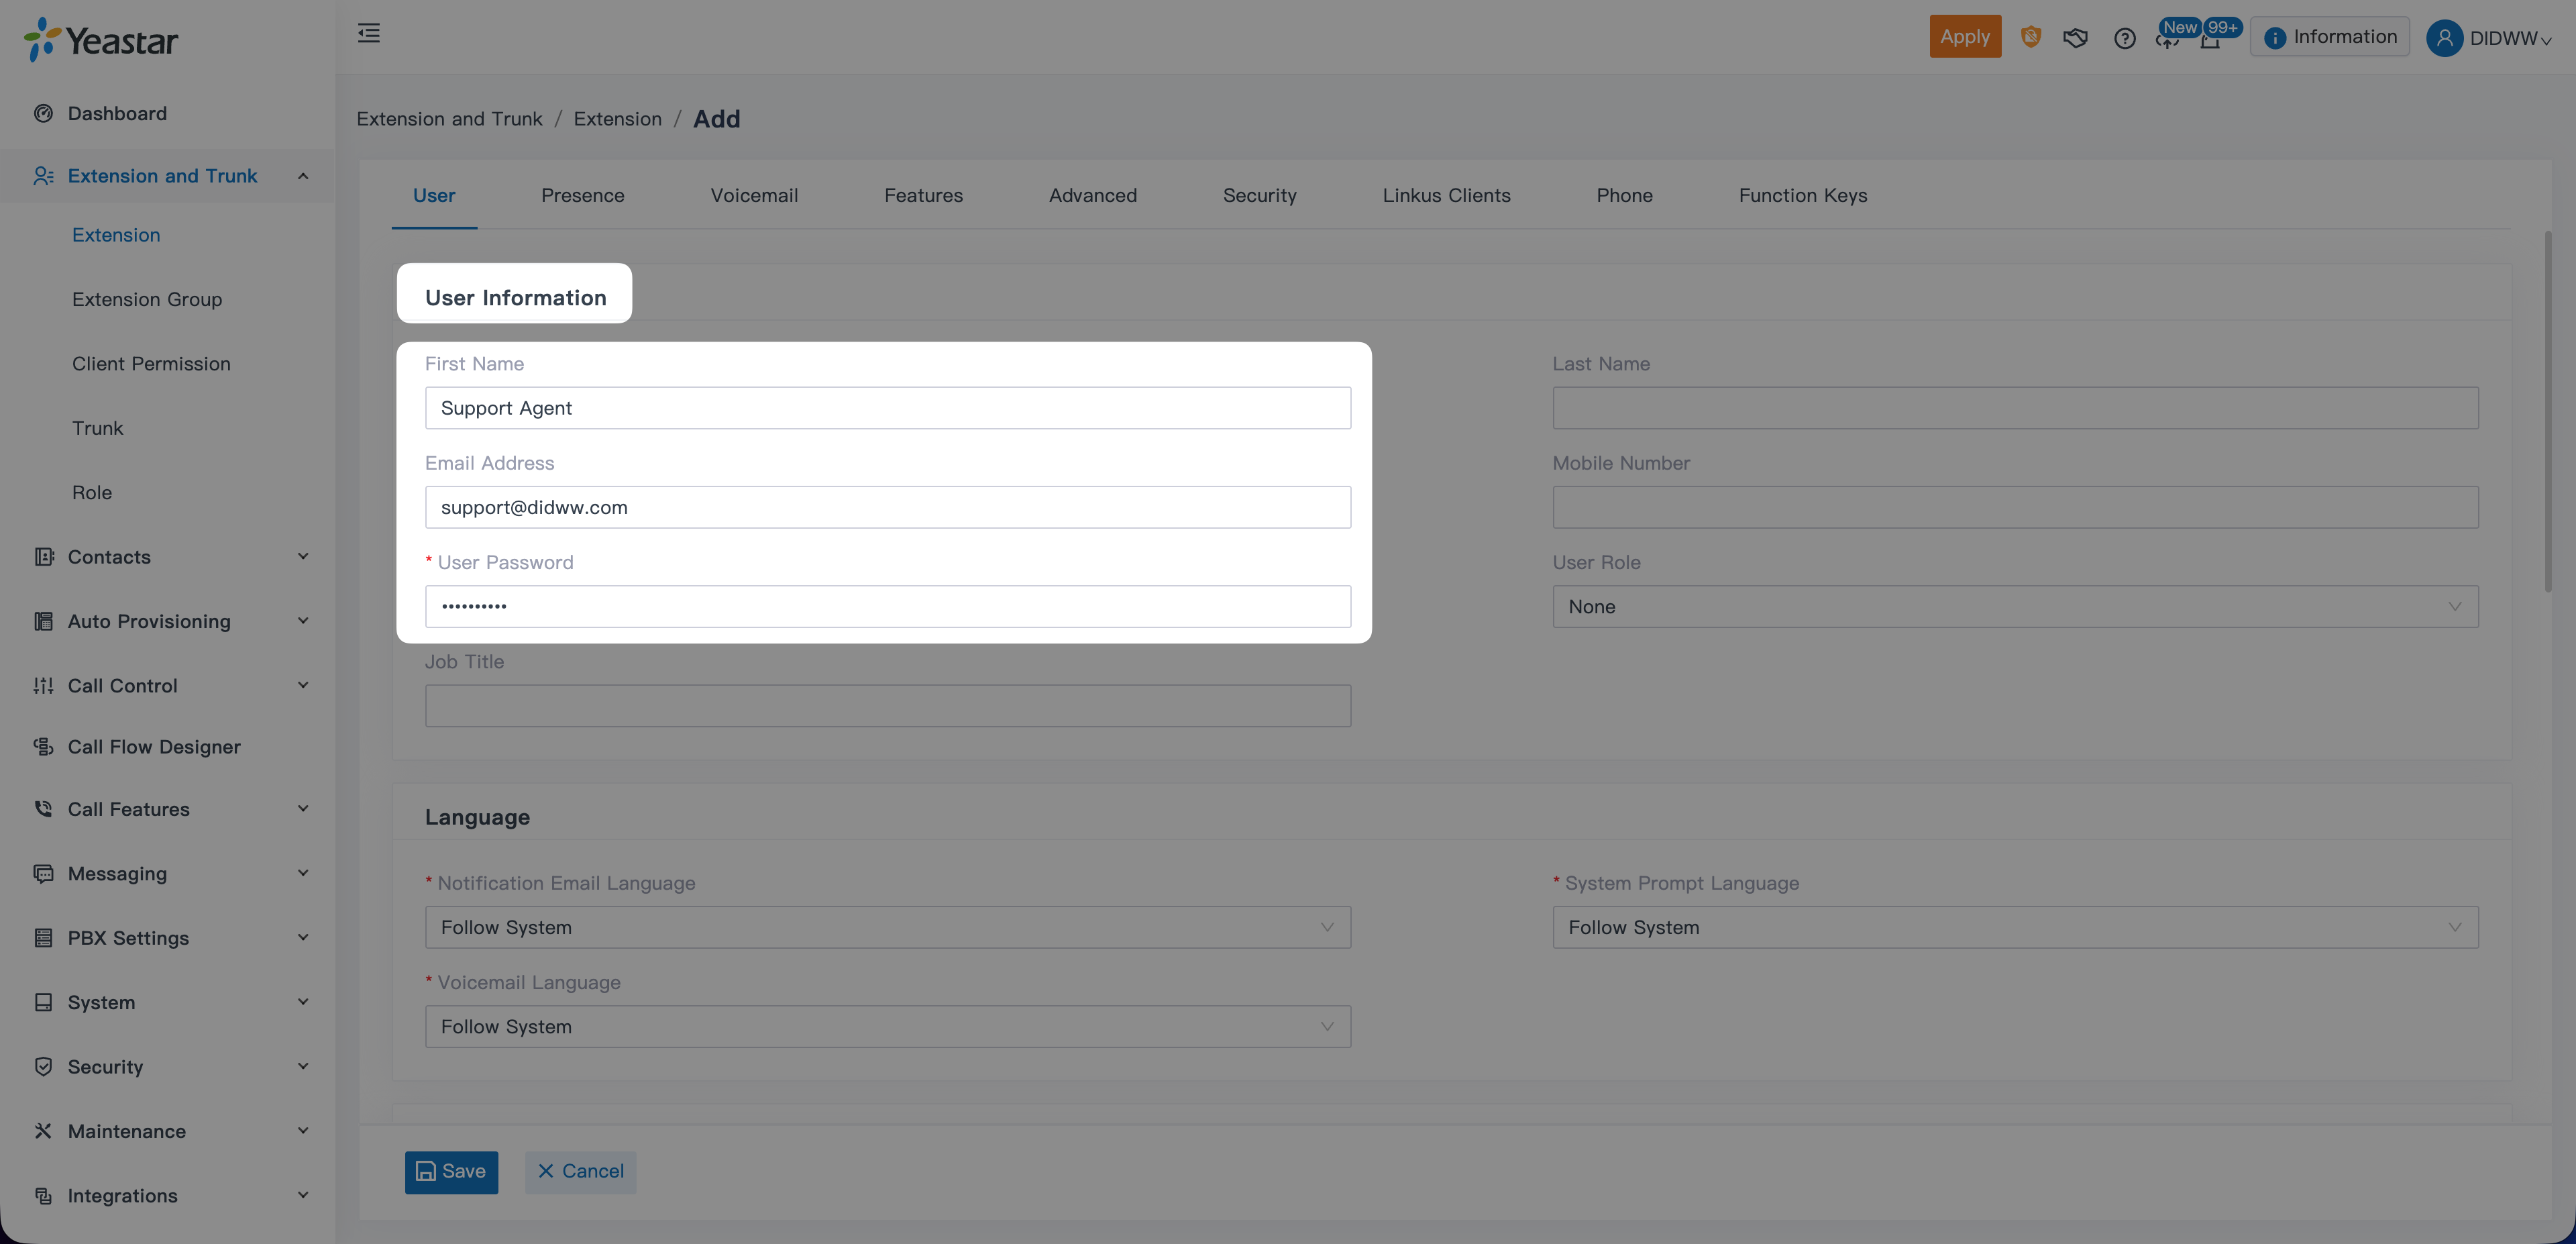This screenshot has height=1244, width=2576.
Task: Open Call Flow Designer from the sidebar
Action: (154, 747)
